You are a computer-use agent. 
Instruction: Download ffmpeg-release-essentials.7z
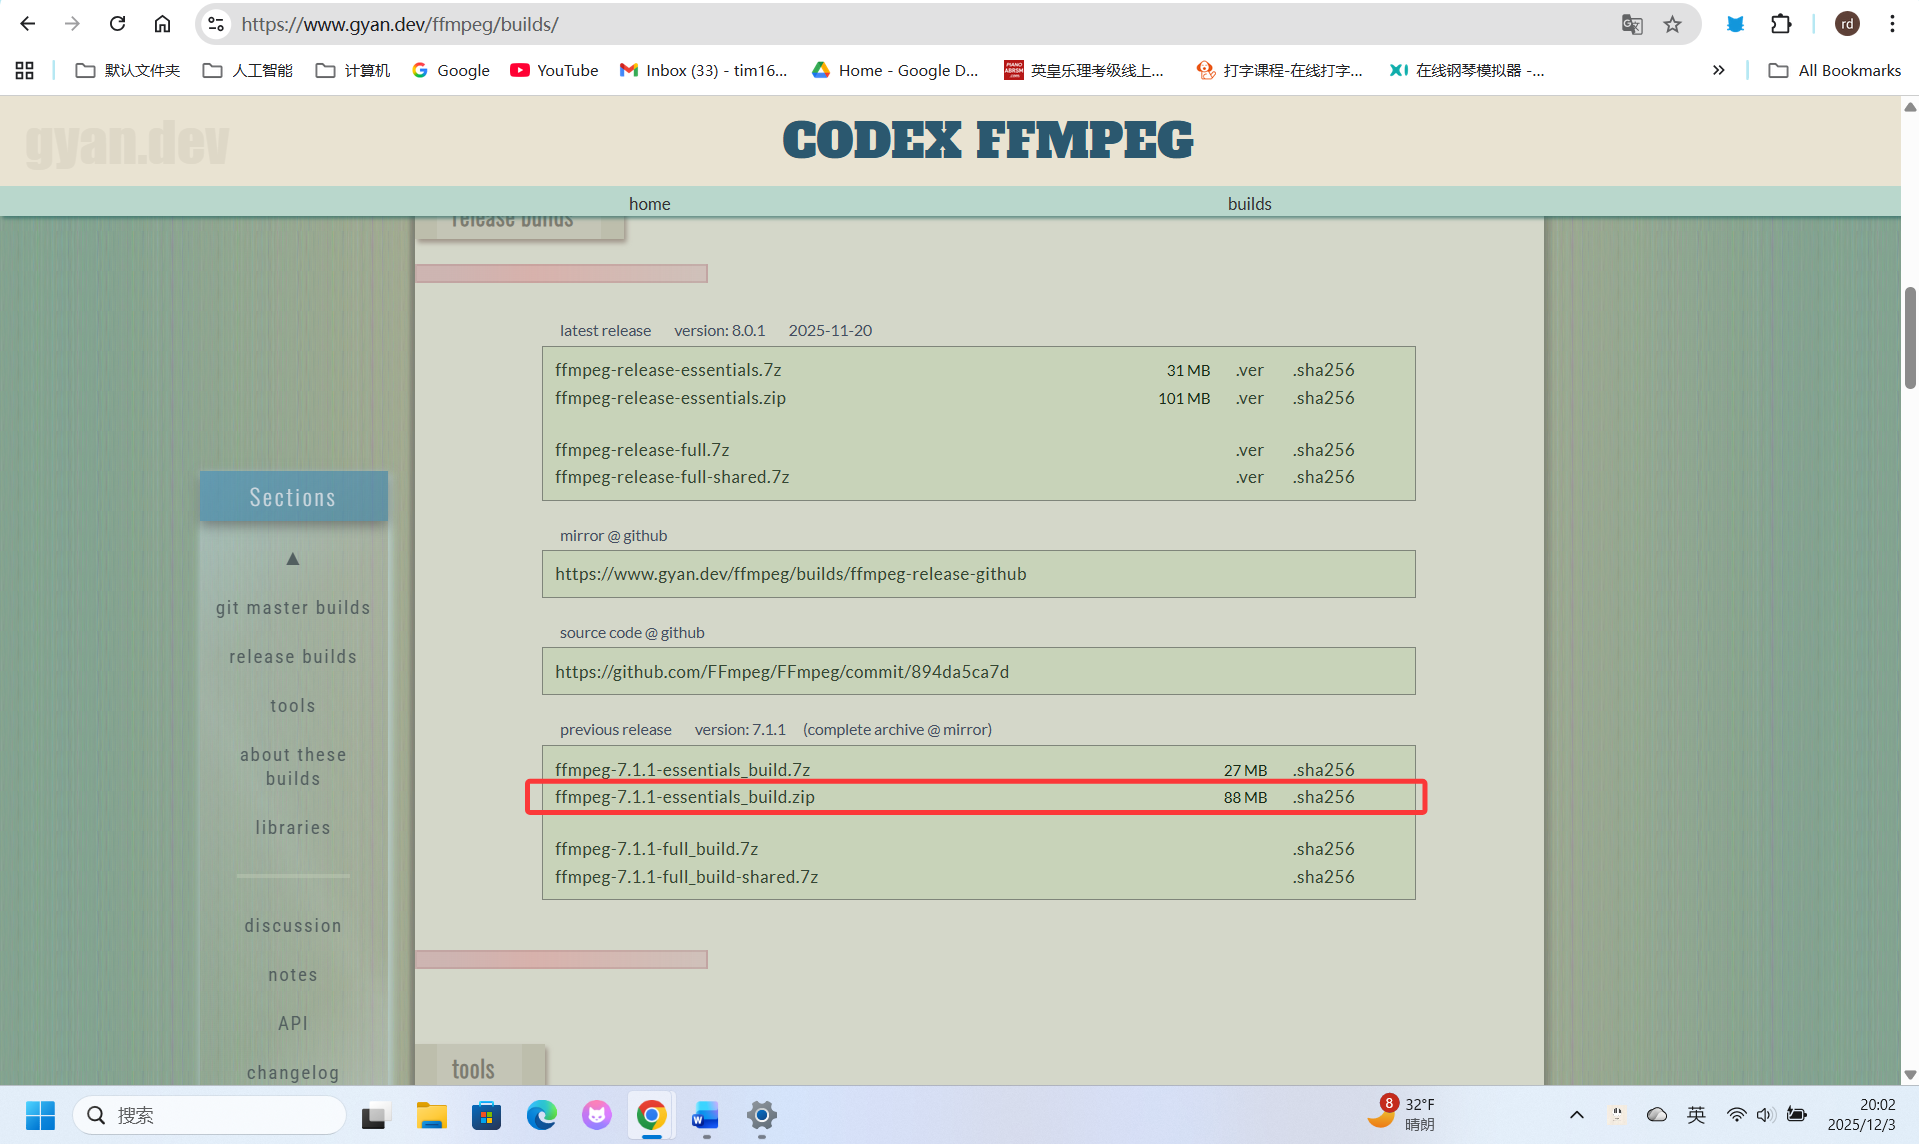[x=668, y=370]
